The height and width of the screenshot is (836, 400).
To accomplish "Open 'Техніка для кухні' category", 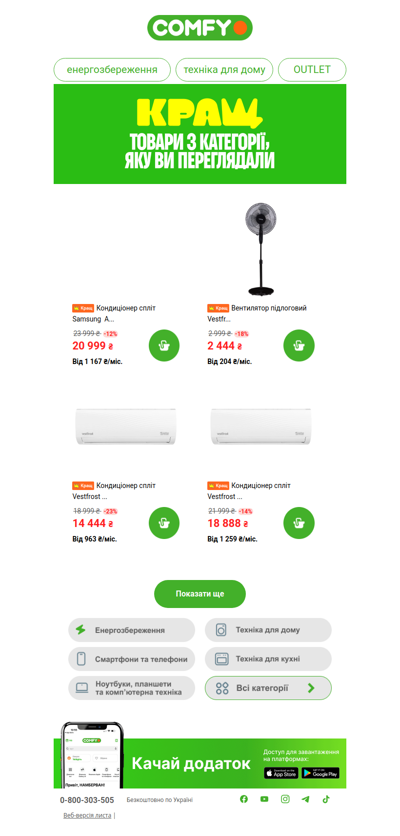I will point(268,659).
